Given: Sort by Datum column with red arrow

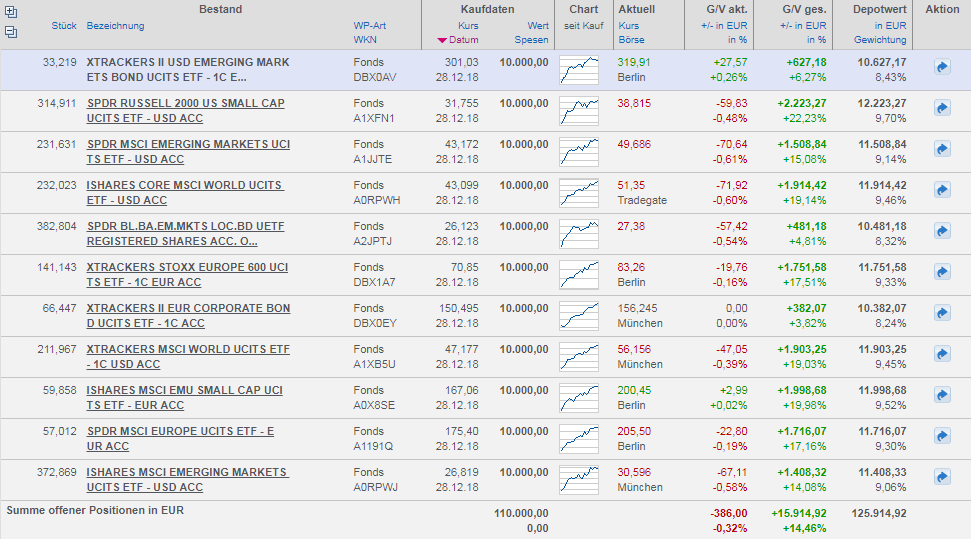Looking at the screenshot, I should tap(458, 40).
